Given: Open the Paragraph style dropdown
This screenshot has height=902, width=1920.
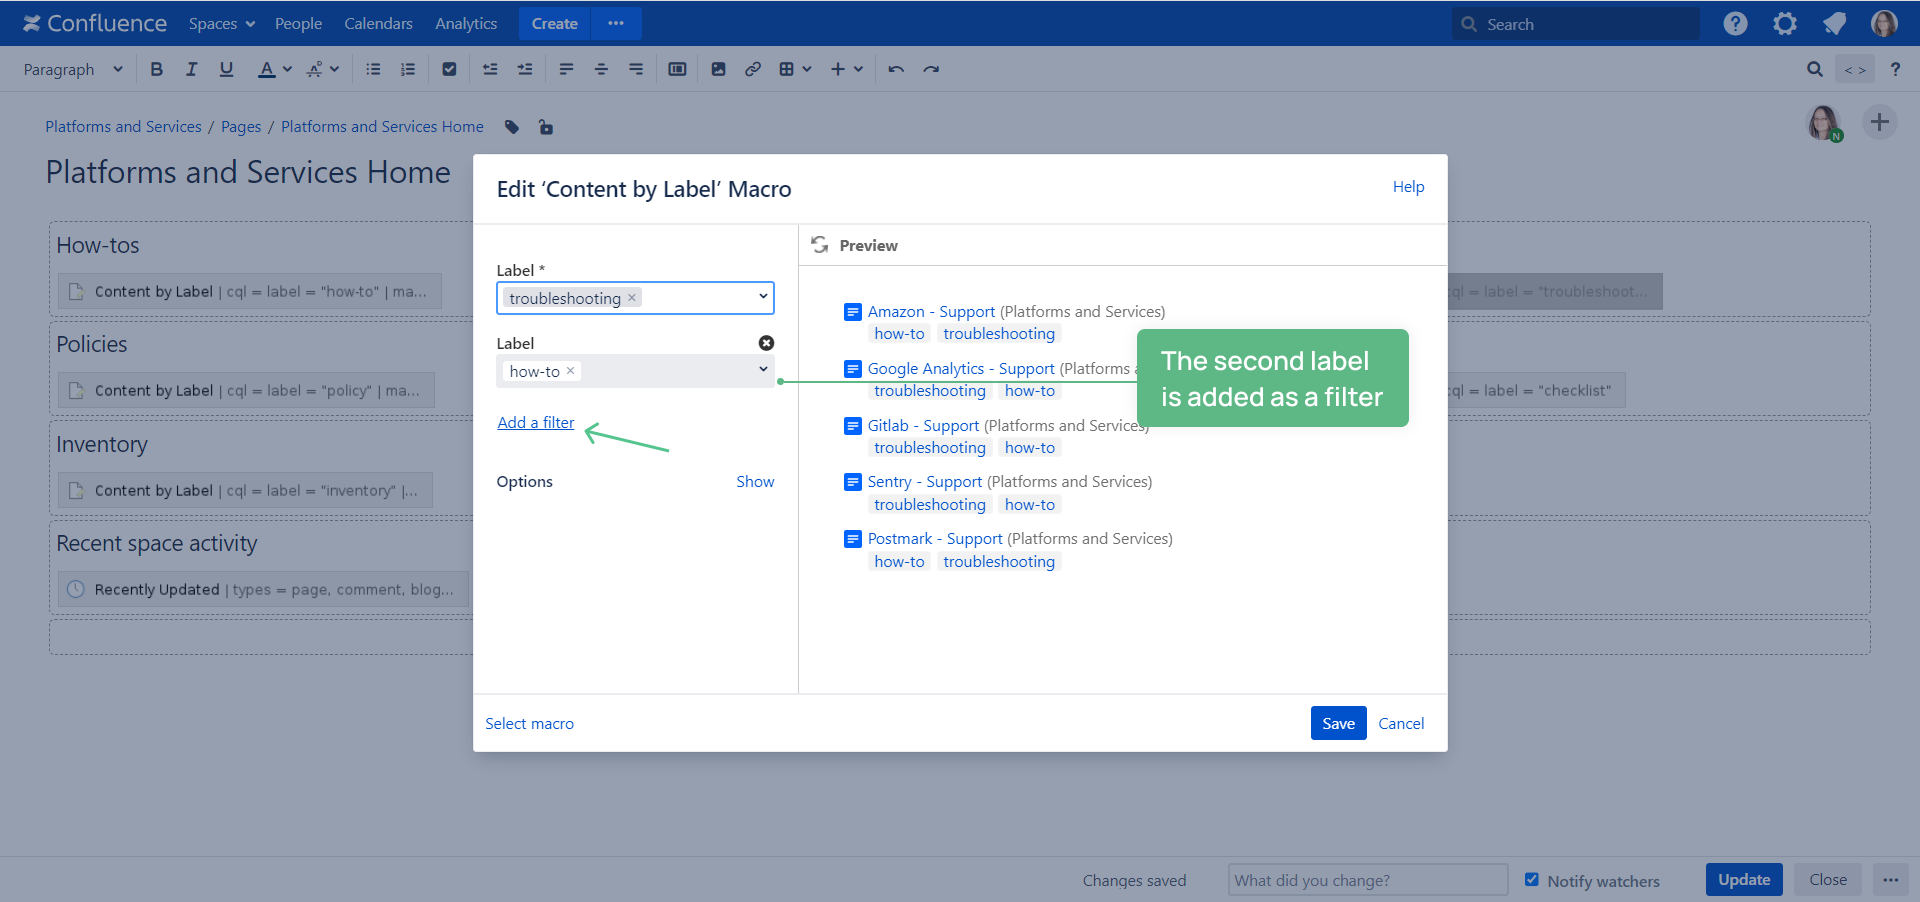Looking at the screenshot, I should (x=73, y=69).
